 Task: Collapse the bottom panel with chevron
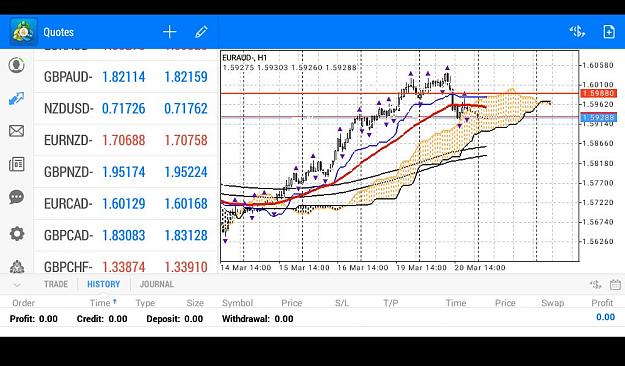point(17,285)
